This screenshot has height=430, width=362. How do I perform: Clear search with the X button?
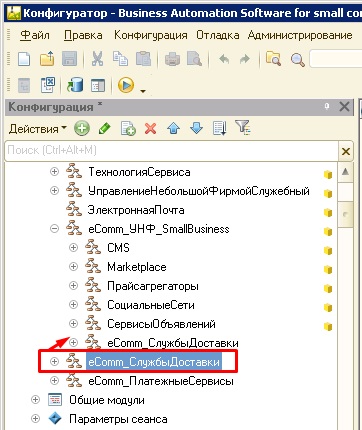[346, 151]
